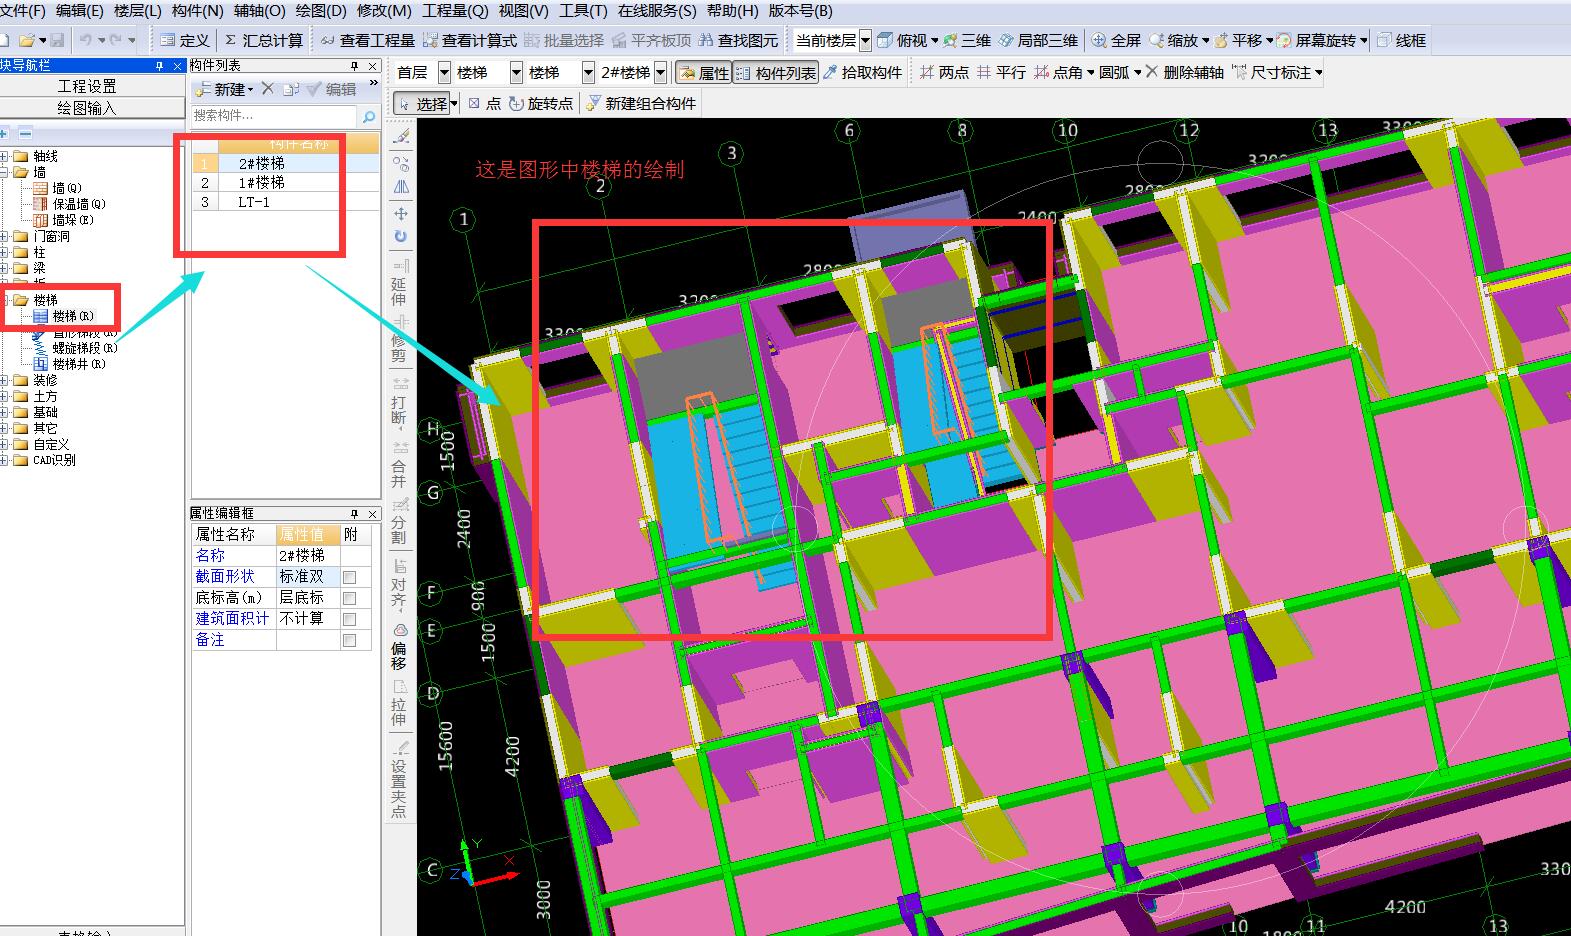Click 偏移 offset tool in vertical toolbar
The image size is (1571, 936).
[x=399, y=648]
